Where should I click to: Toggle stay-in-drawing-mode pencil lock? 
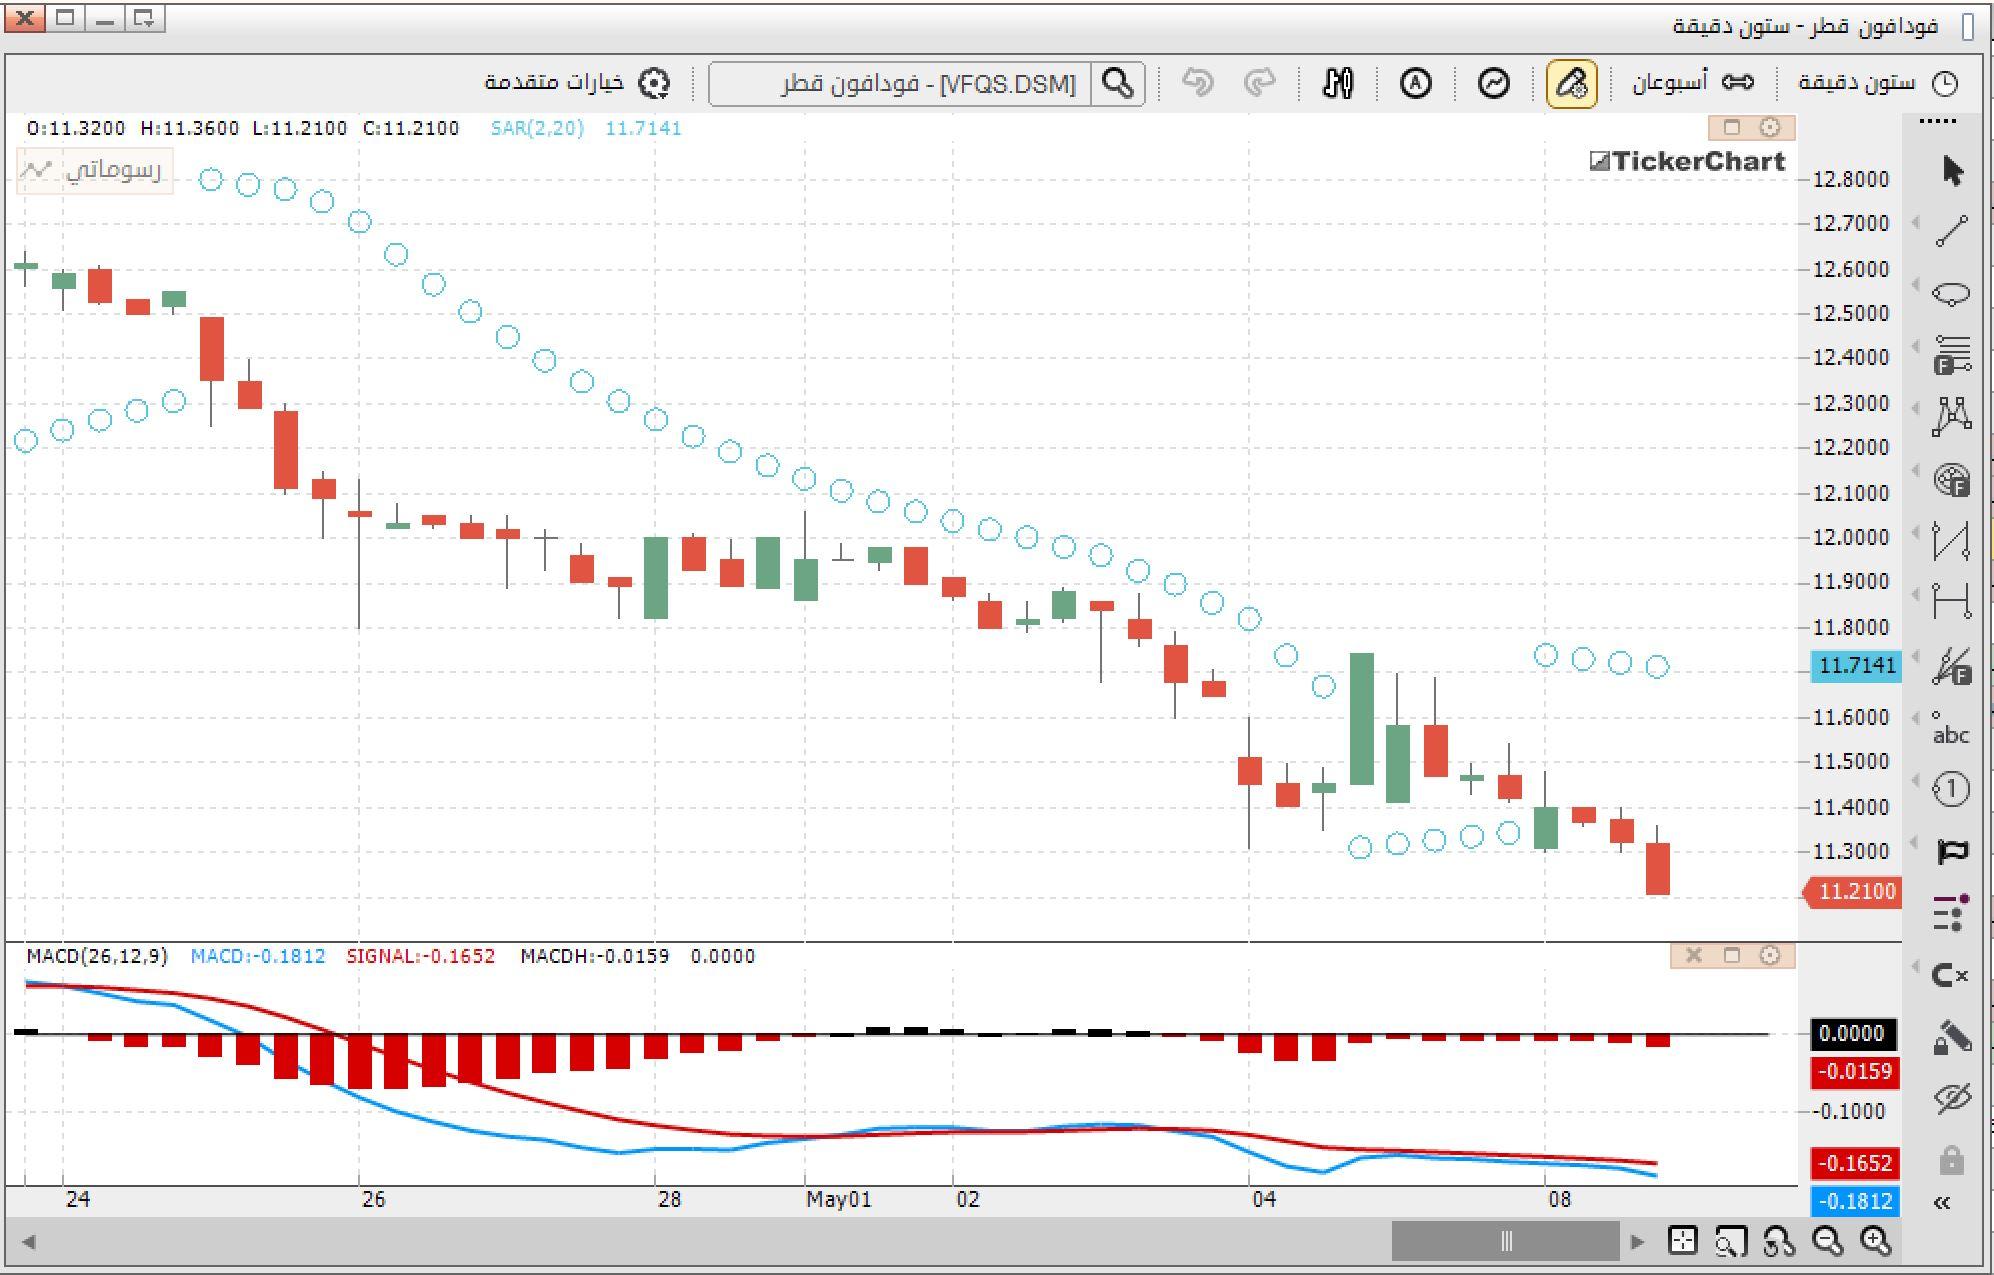1951,1037
